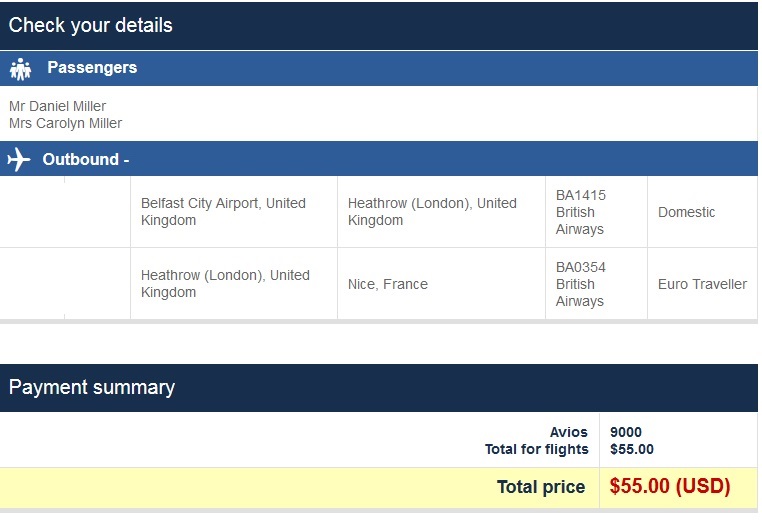
Task: Select the Euro Traveller cabin cell
Action: click(x=702, y=284)
